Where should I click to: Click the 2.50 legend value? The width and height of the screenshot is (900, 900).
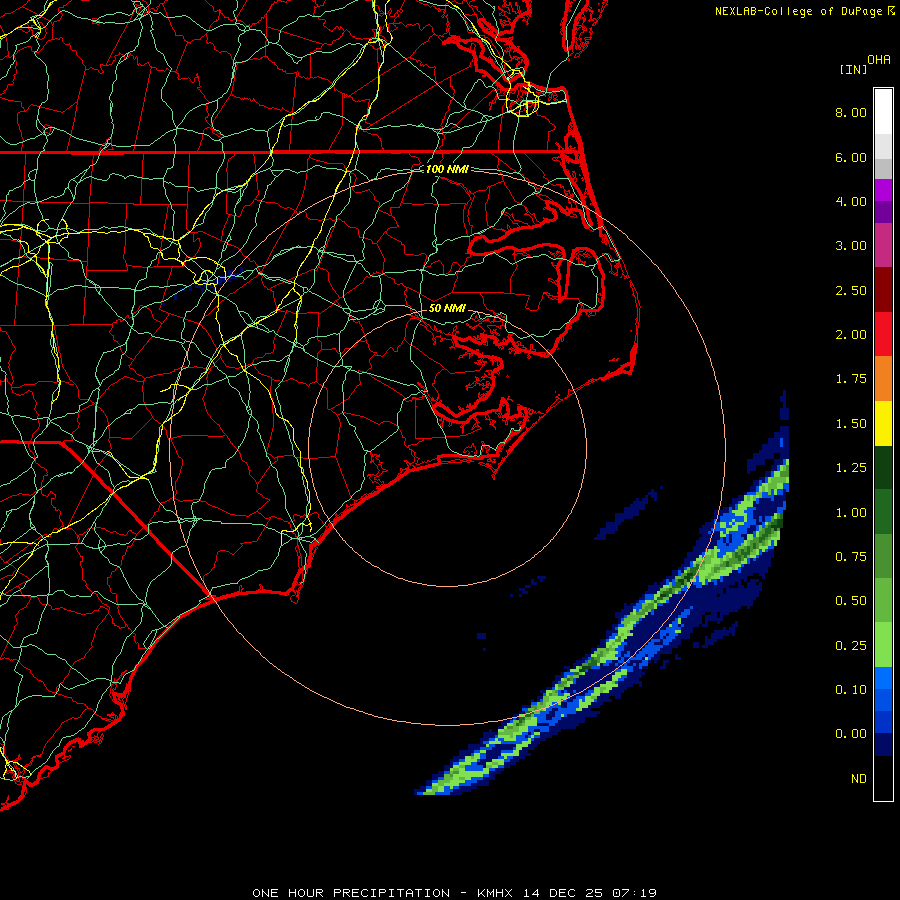click(851, 290)
